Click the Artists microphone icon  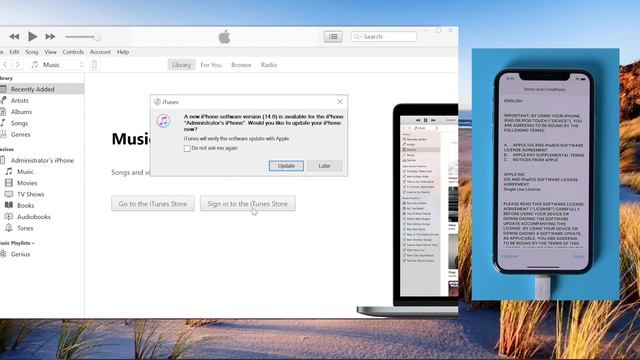(x=3, y=100)
